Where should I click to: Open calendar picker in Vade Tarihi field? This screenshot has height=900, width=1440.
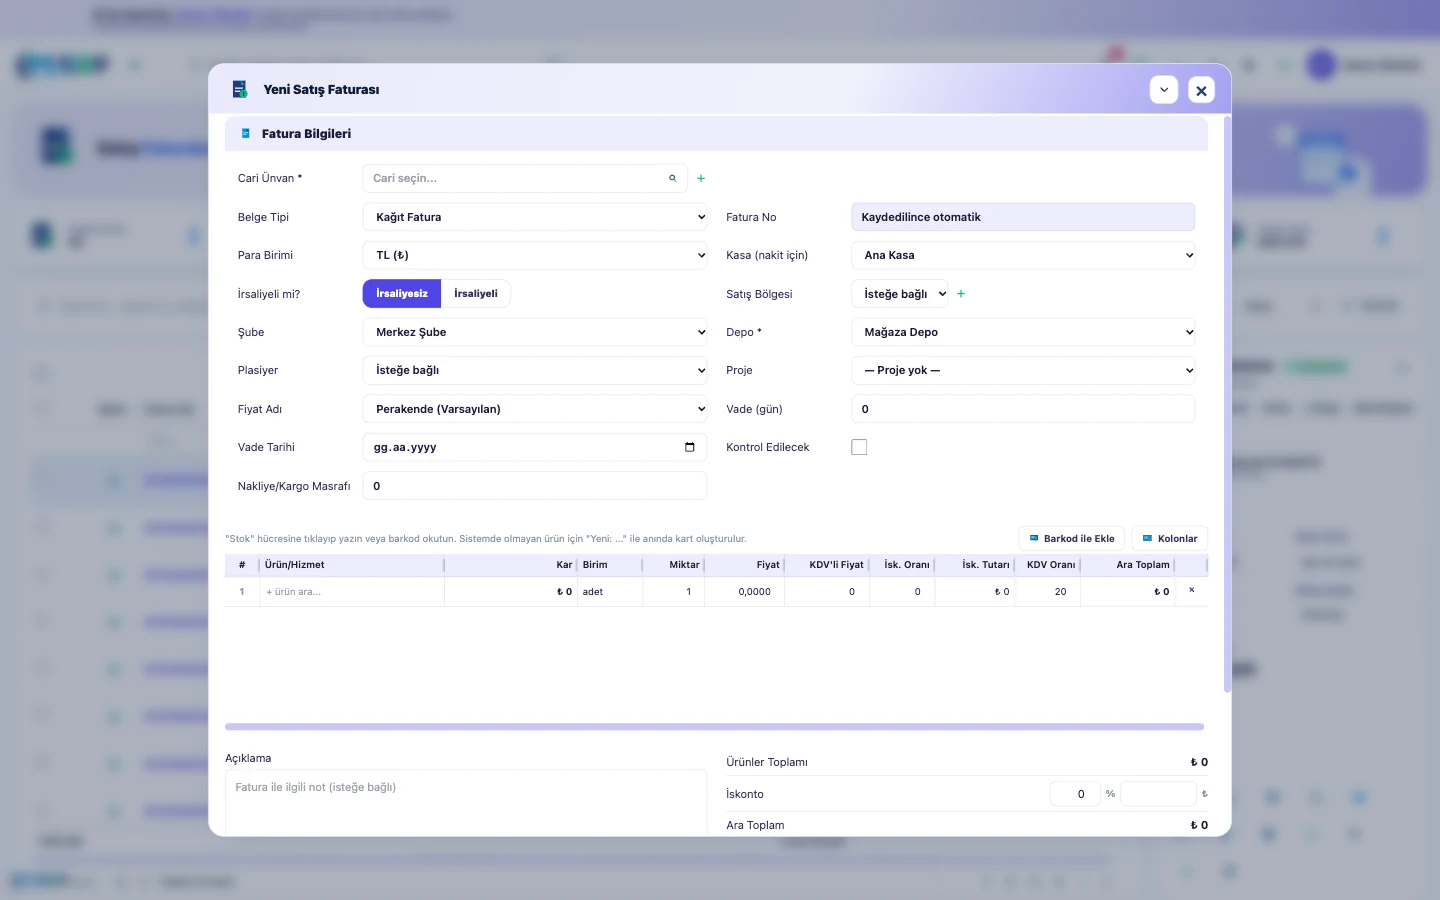pyautogui.click(x=689, y=447)
